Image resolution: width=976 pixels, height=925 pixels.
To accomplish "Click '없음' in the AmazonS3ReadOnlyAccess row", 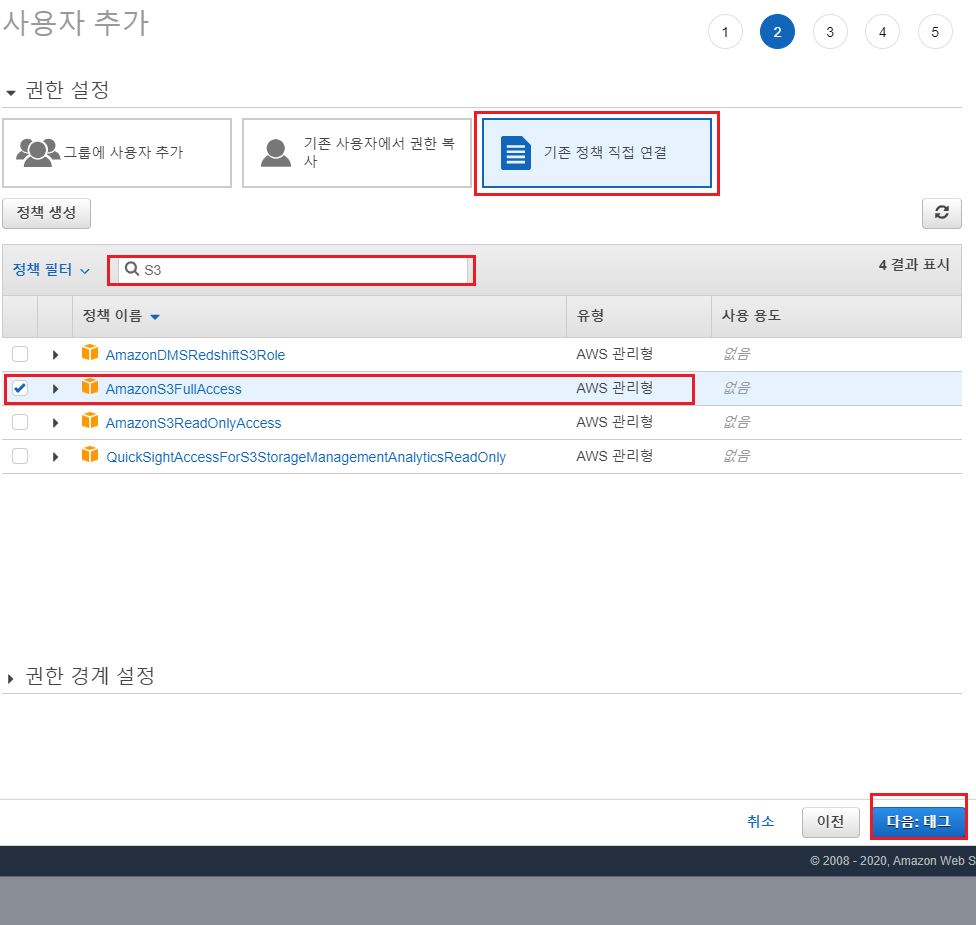I will pyautogui.click(x=736, y=422).
